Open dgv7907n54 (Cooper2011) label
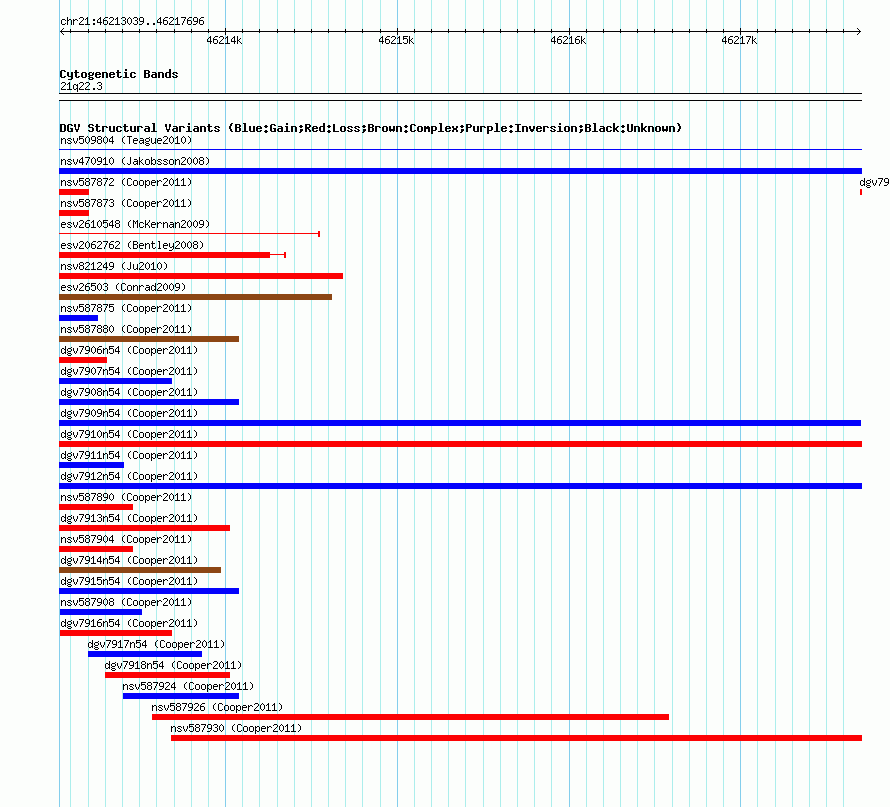 coord(129,371)
